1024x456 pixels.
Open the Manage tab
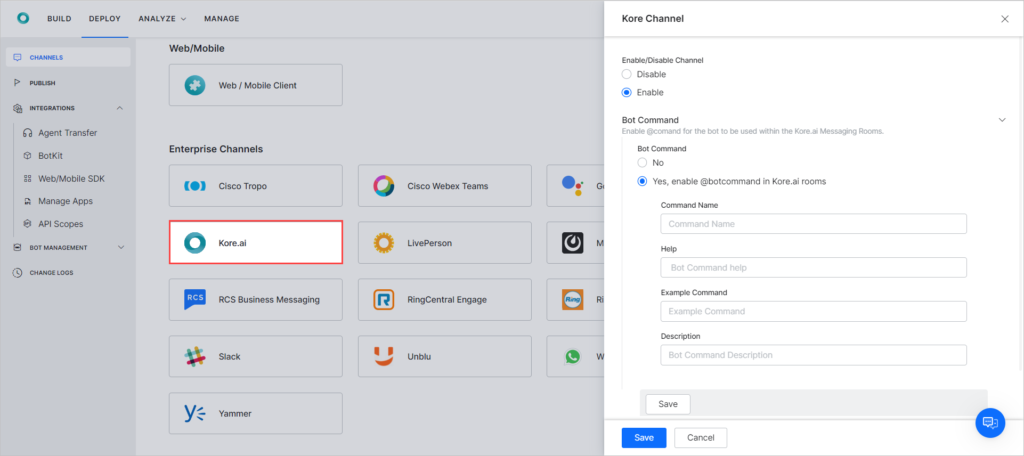pyautogui.click(x=221, y=19)
